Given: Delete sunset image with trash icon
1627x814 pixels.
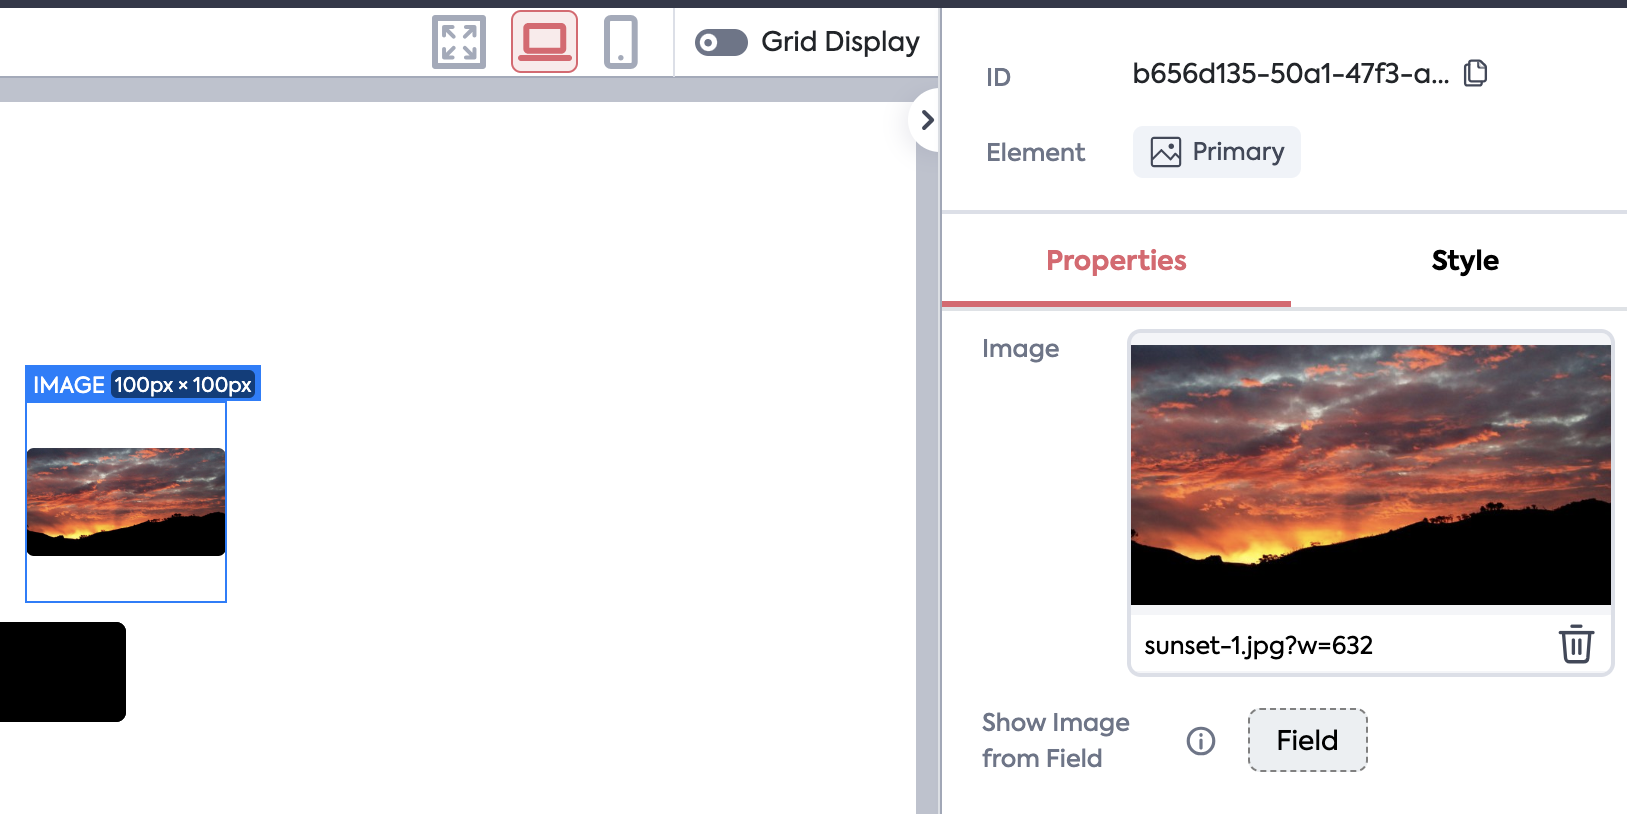Looking at the screenshot, I should pos(1576,644).
